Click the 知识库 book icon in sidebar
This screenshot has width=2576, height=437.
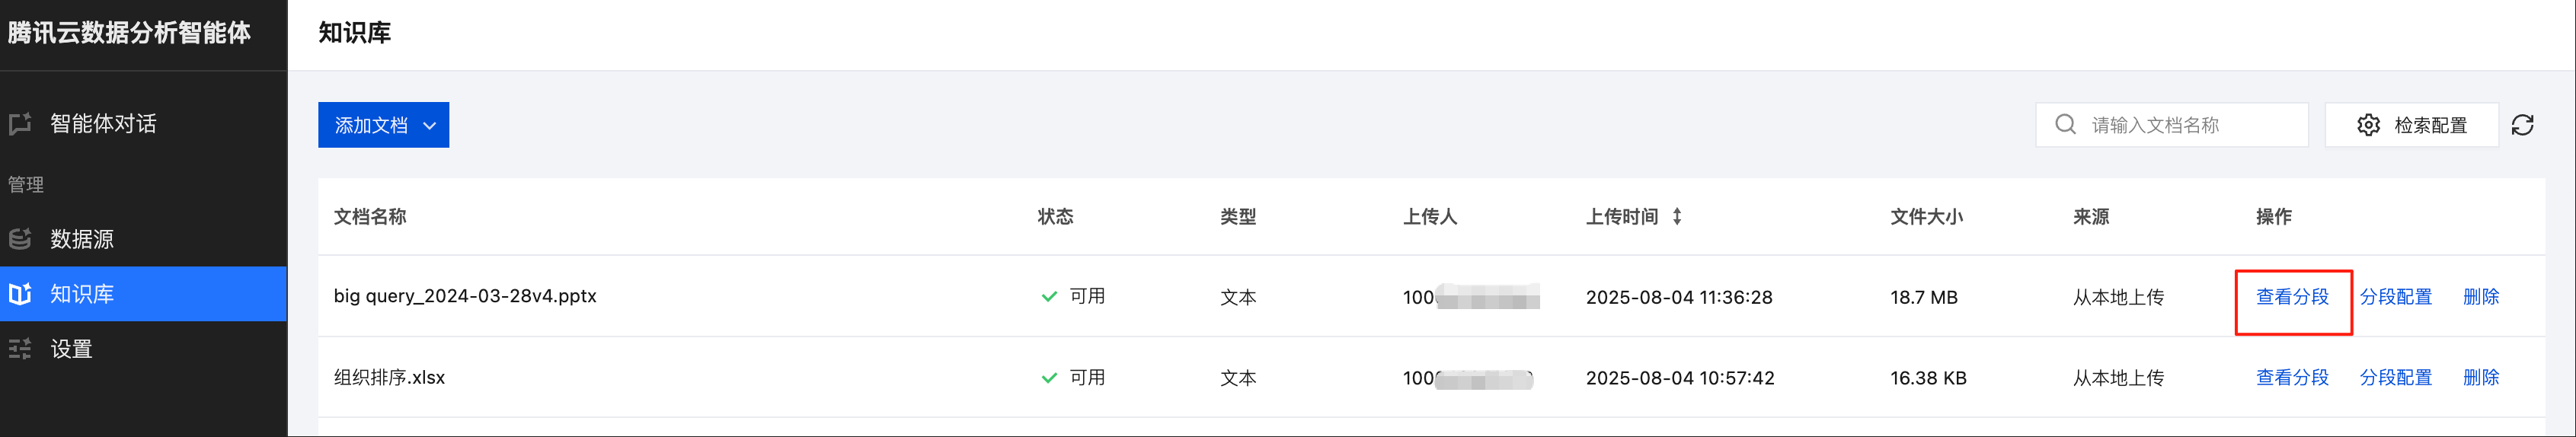point(20,294)
